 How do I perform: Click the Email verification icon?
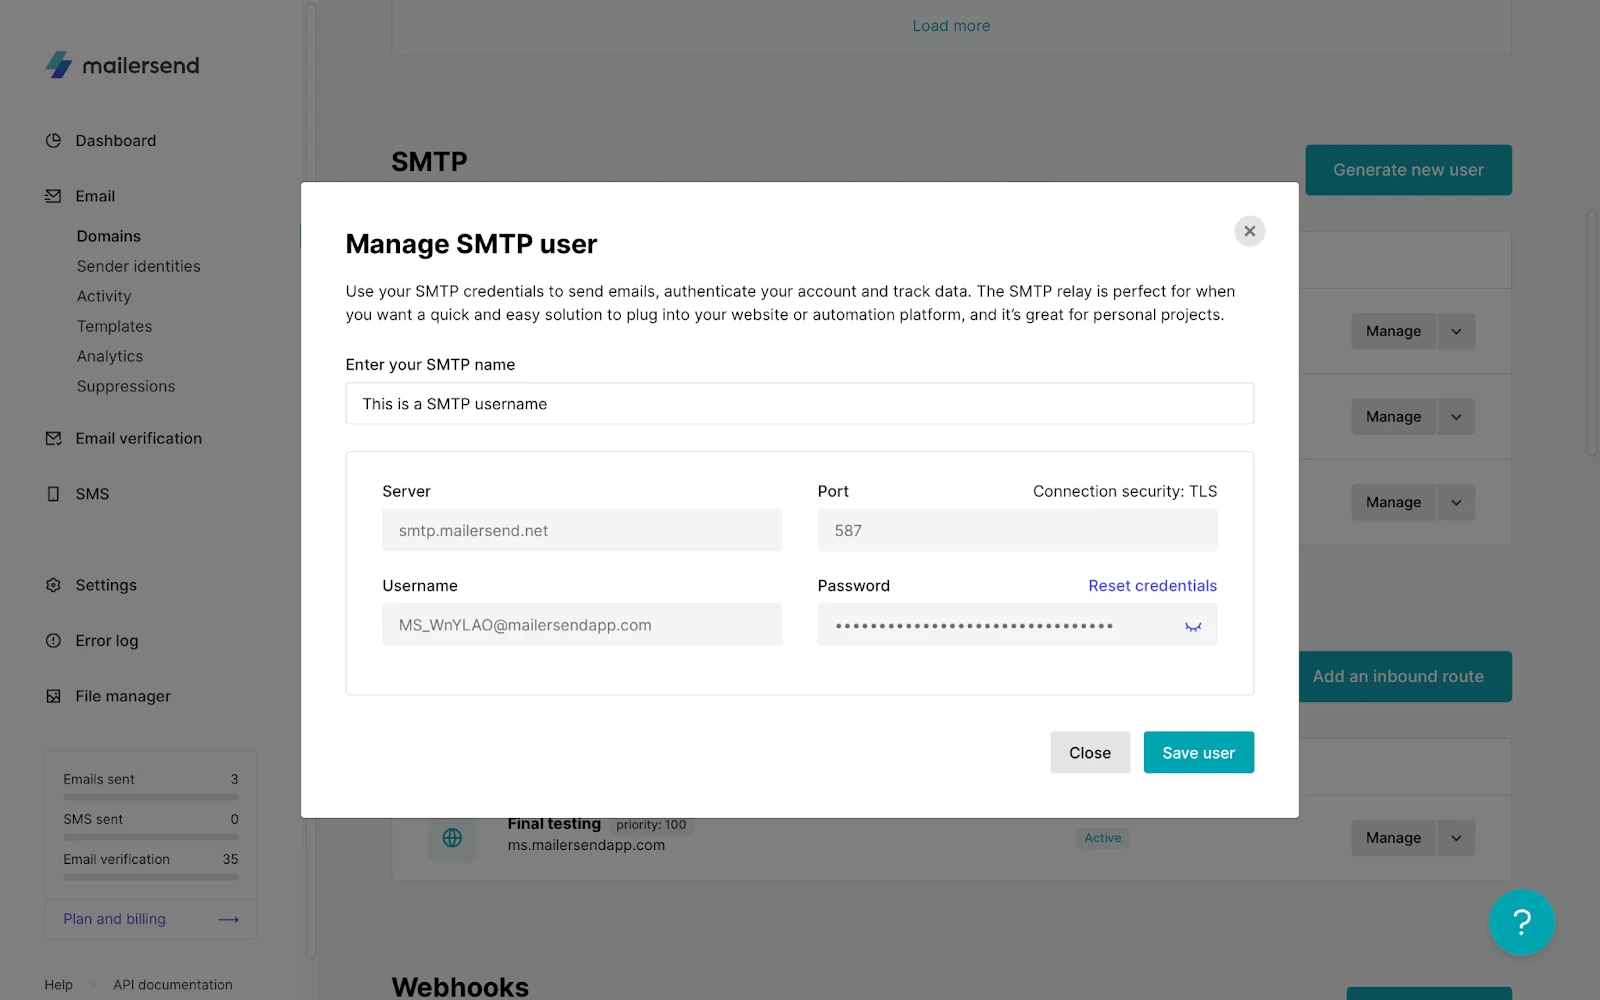pyautogui.click(x=53, y=438)
